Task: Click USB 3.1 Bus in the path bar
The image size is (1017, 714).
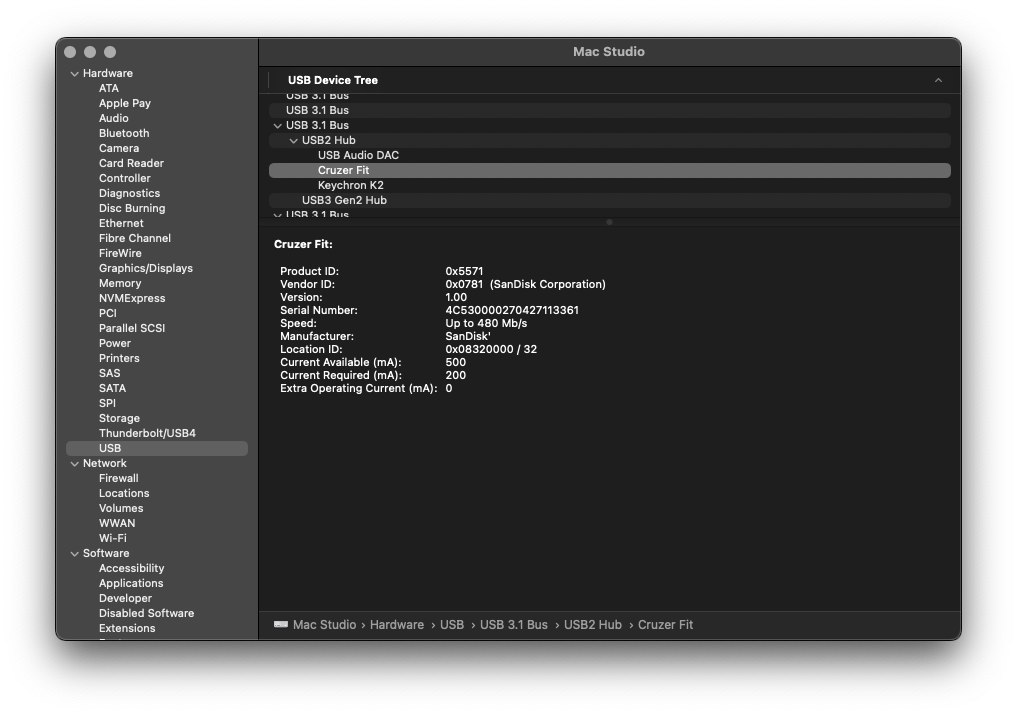Action: tap(514, 625)
